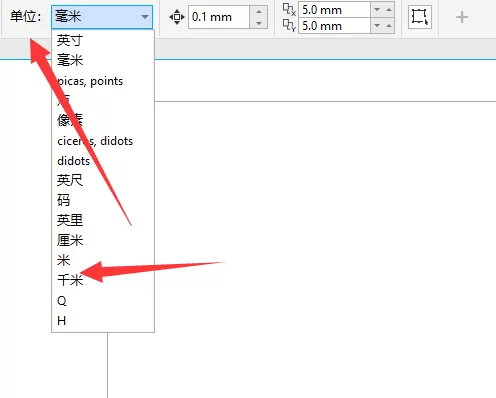Select 英寸 in the units list

coord(103,40)
